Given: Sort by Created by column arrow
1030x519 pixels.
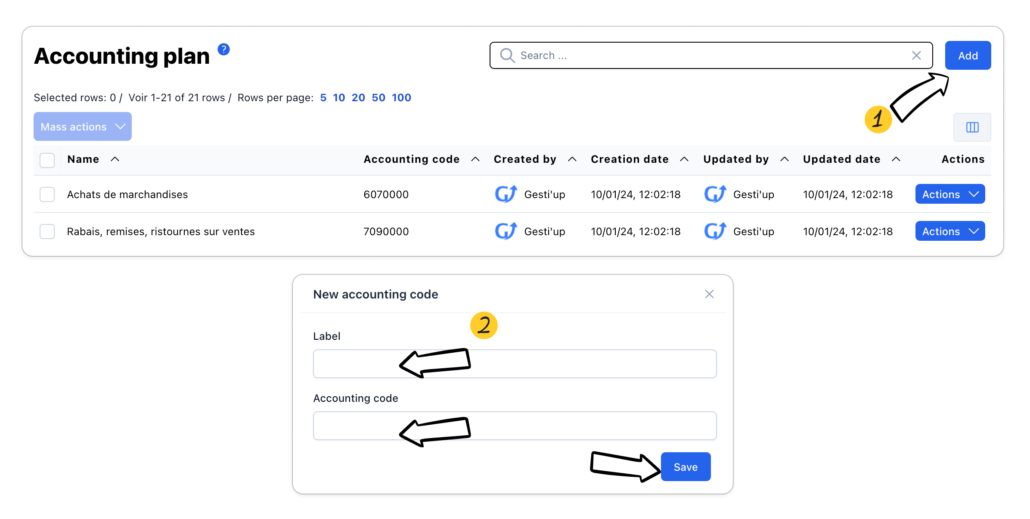Looking at the screenshot, I should point(572,159).
